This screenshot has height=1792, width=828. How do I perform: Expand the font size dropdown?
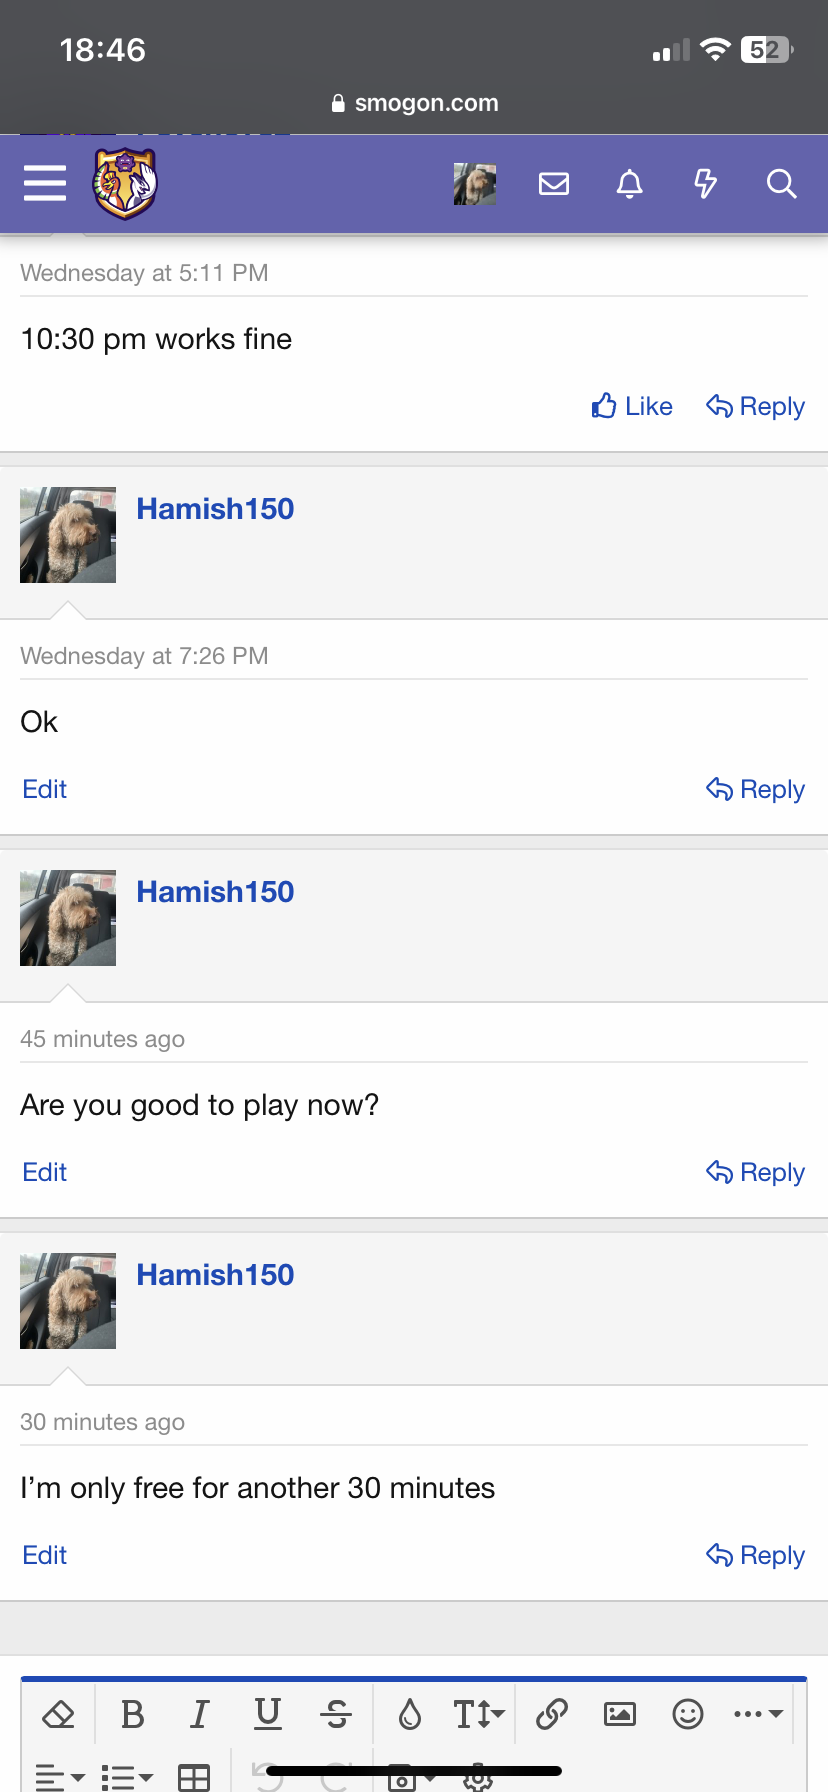click(479, 1715)
